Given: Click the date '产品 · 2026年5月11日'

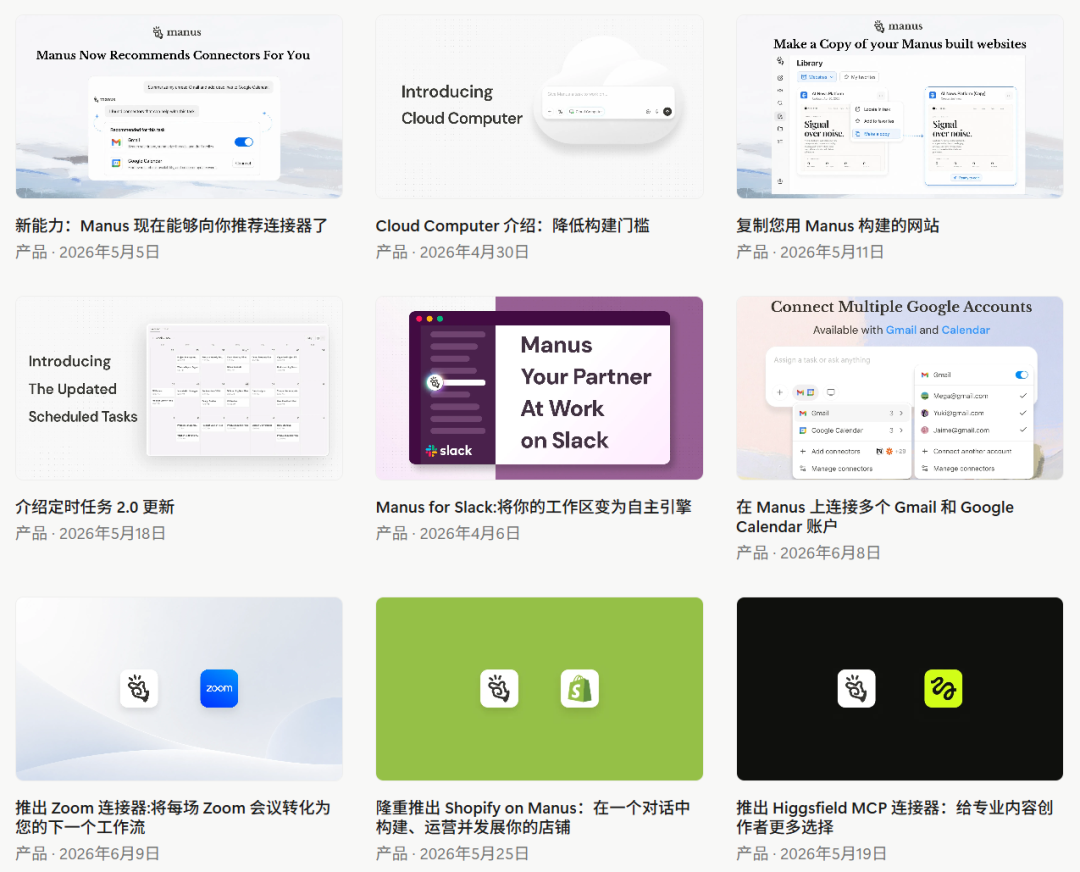Looking at the screenshot, I should (x=810, y=252).
